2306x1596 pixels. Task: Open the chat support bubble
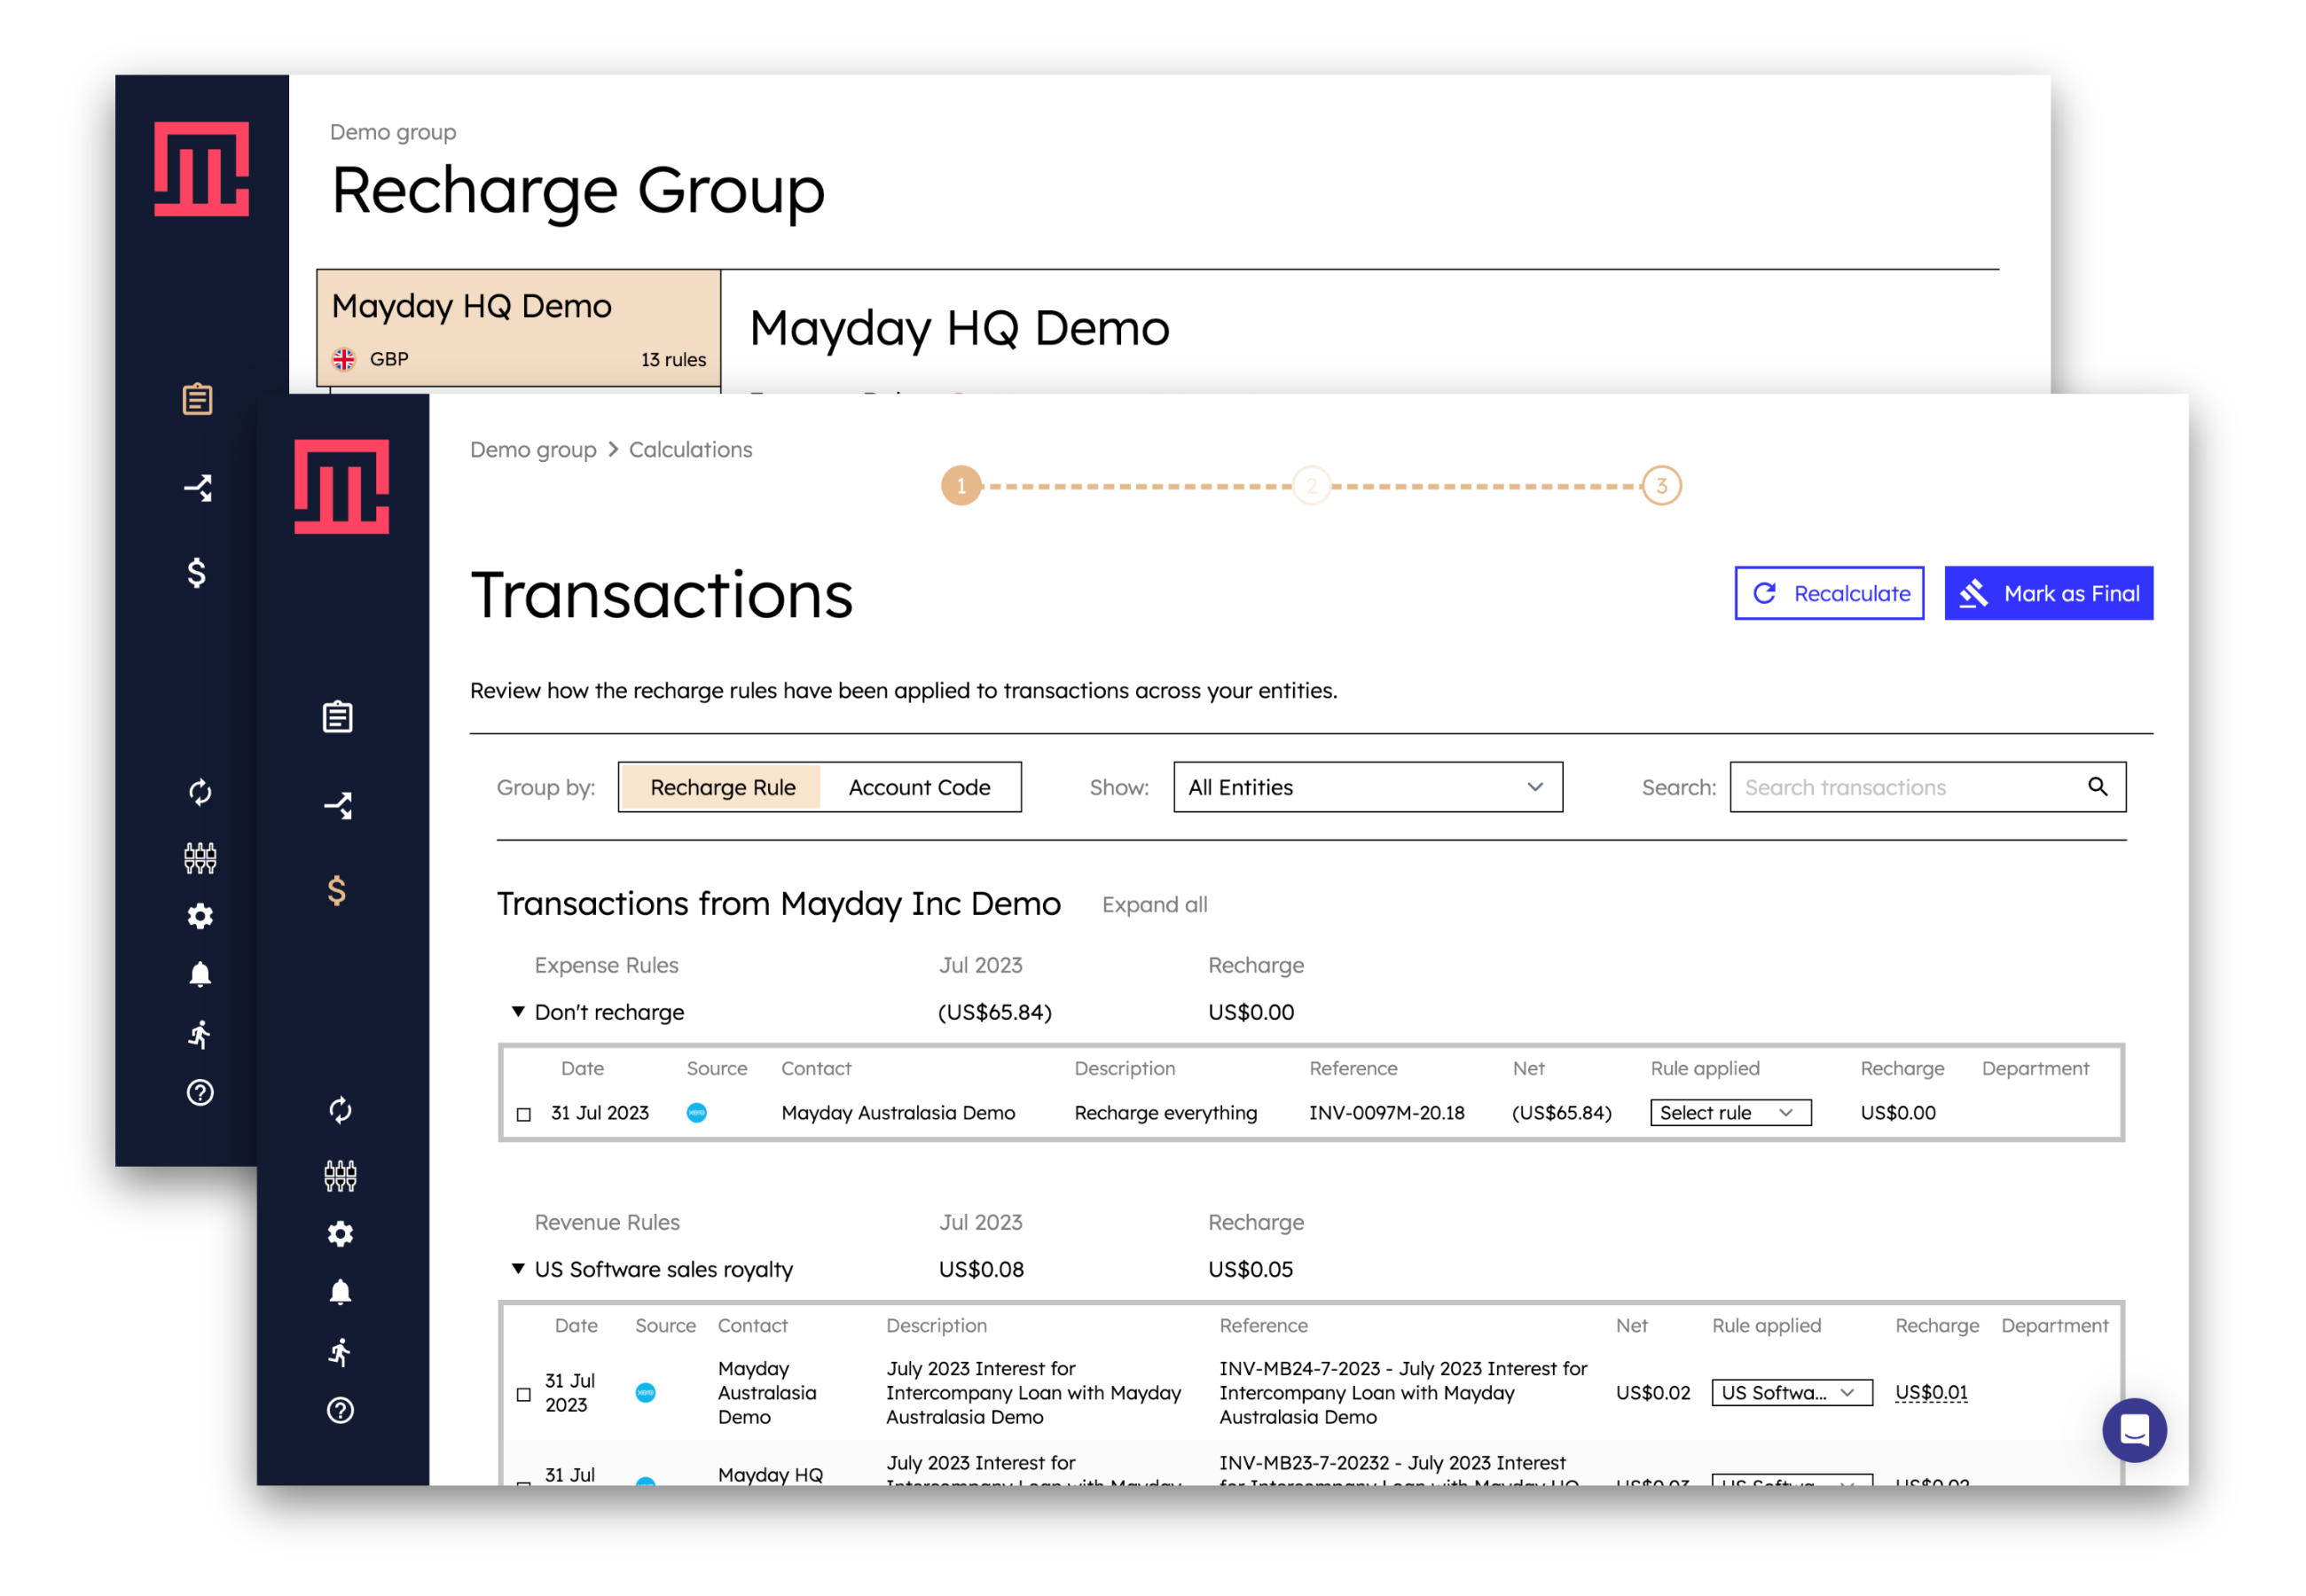pyautogui.click(x=2133, y=1430)
